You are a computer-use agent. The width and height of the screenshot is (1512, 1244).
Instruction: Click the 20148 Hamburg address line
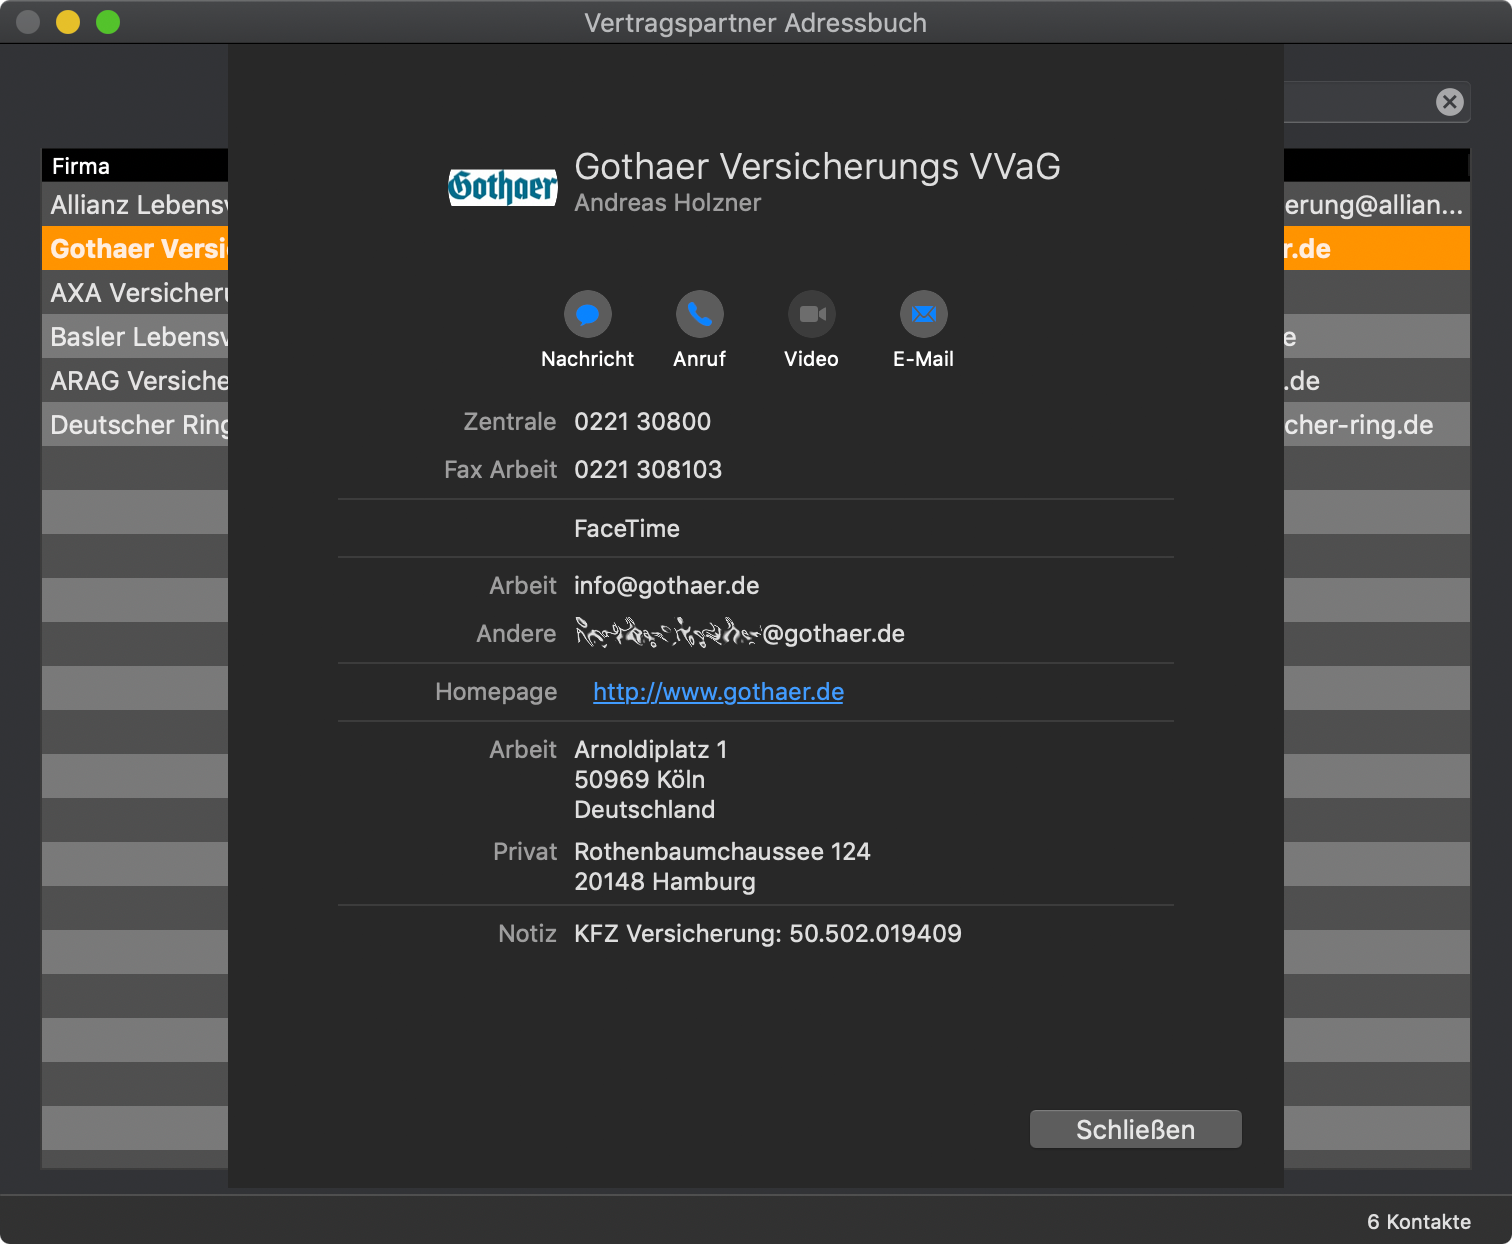click(x=665, y=882)
